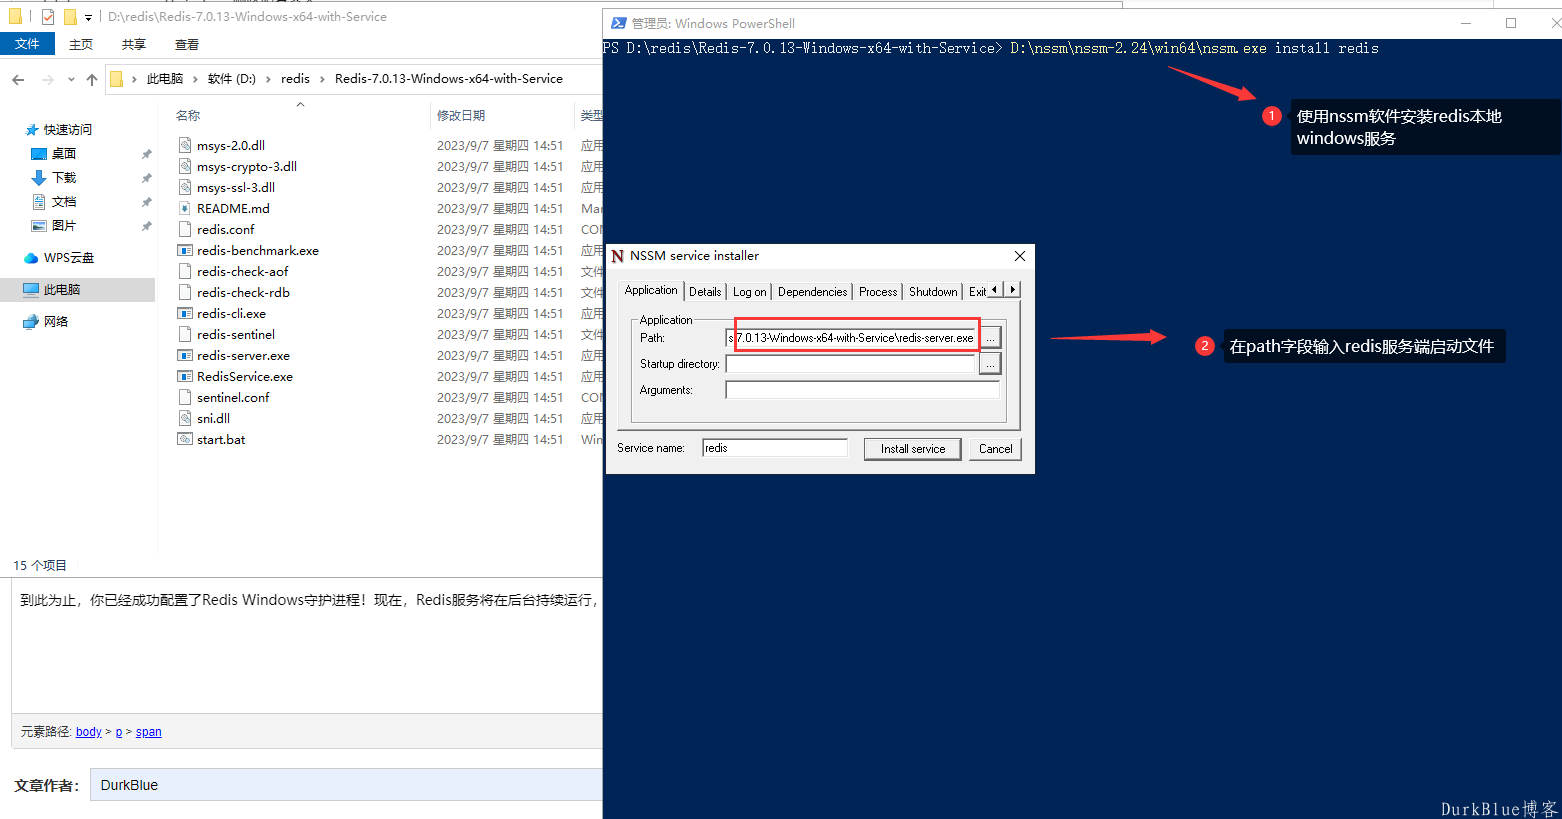The image size is (1562, 819).
Task: Select 此电脑 in the navigation pane
Action: click(x=77, y=290)
